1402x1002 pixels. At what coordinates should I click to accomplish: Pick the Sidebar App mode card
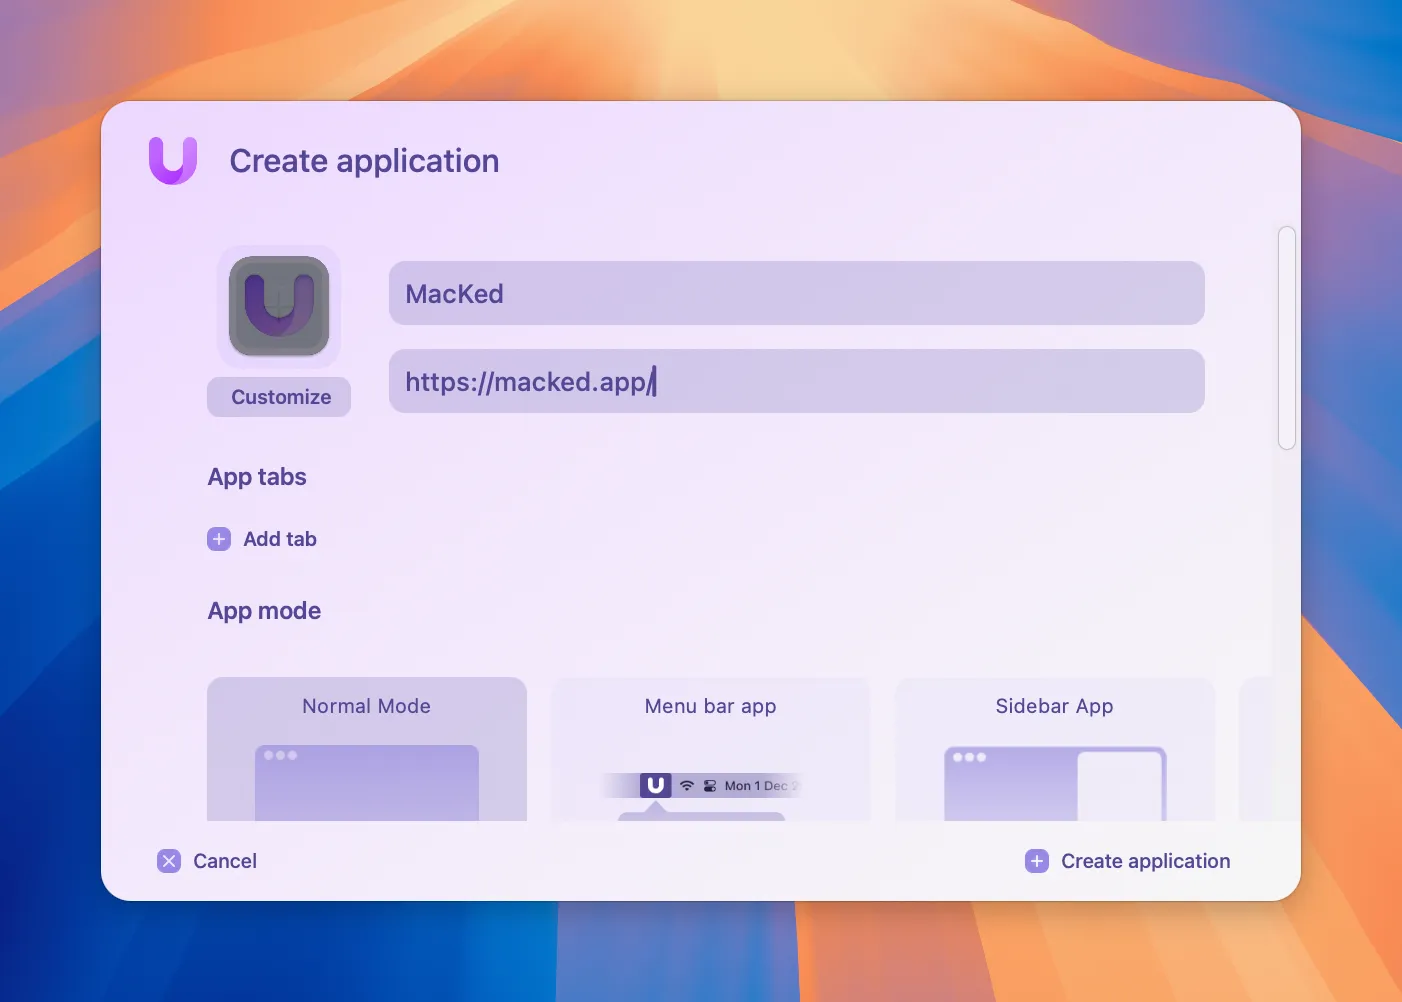[x=1055, y=749]
